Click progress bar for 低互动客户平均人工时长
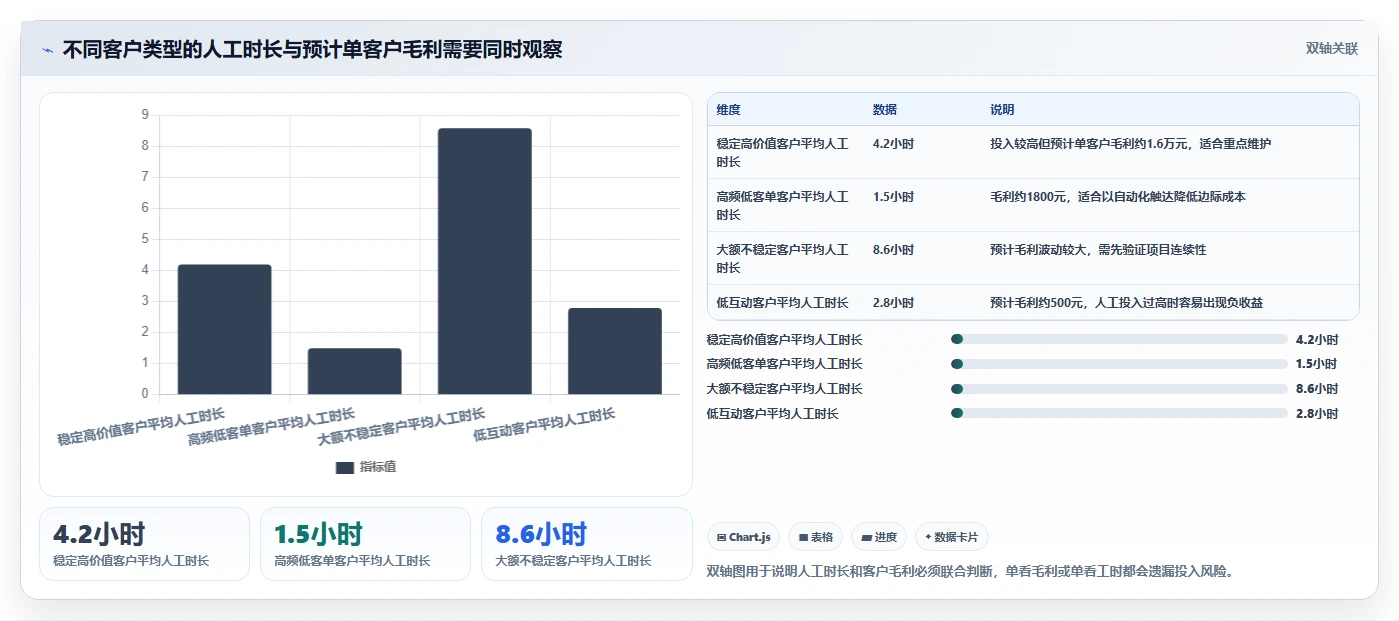Image resolution: width=1399 pixels, height=621 pixels. click(x=1120, y=413)
